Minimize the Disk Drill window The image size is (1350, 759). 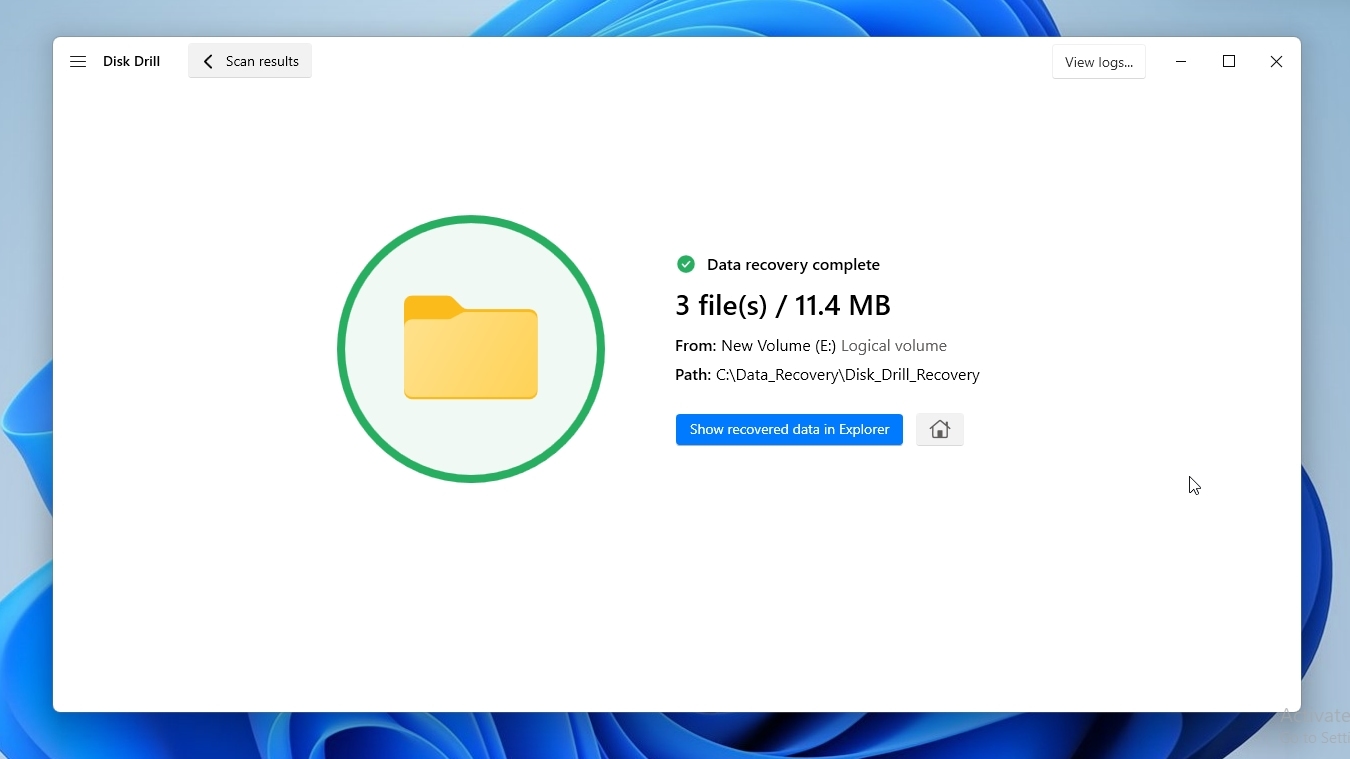(x=1181, y=61)
